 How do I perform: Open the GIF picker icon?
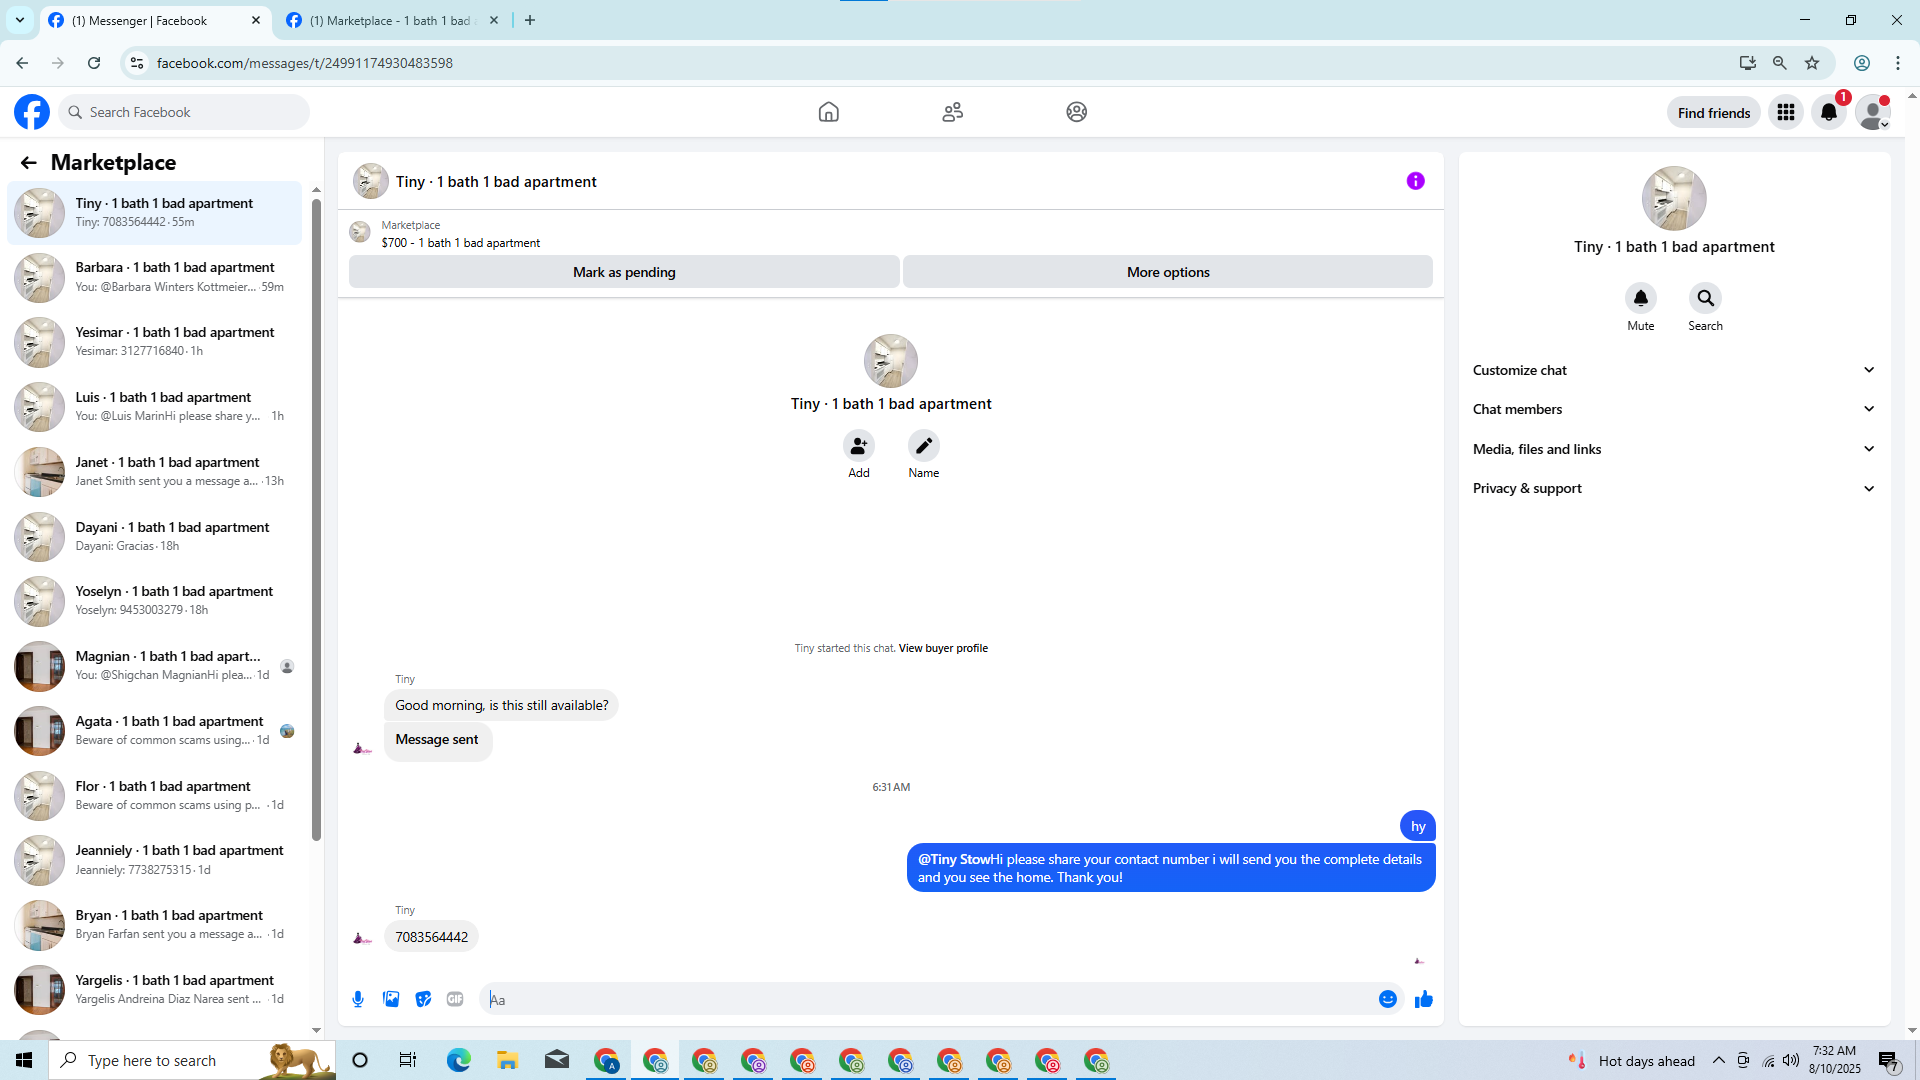[x=455, y=999]
